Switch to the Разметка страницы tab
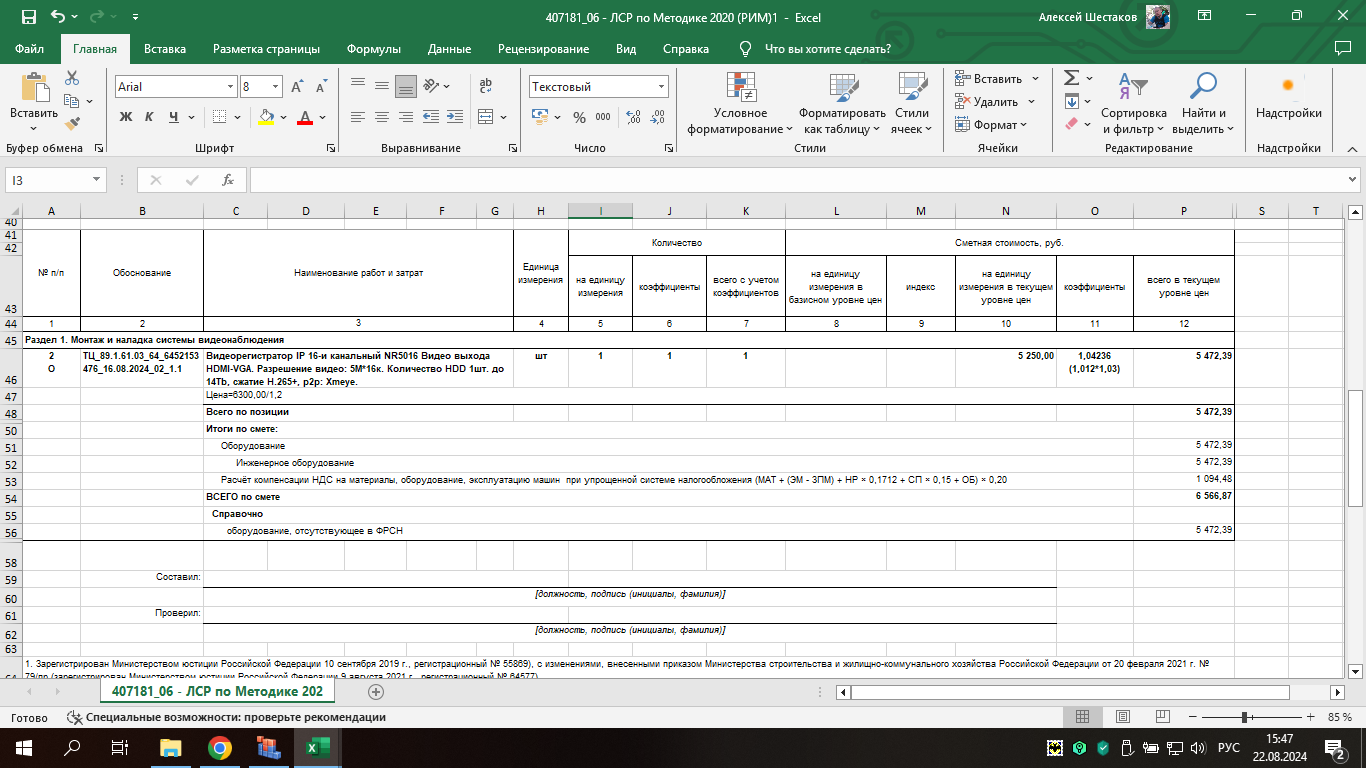 (266, 49)
